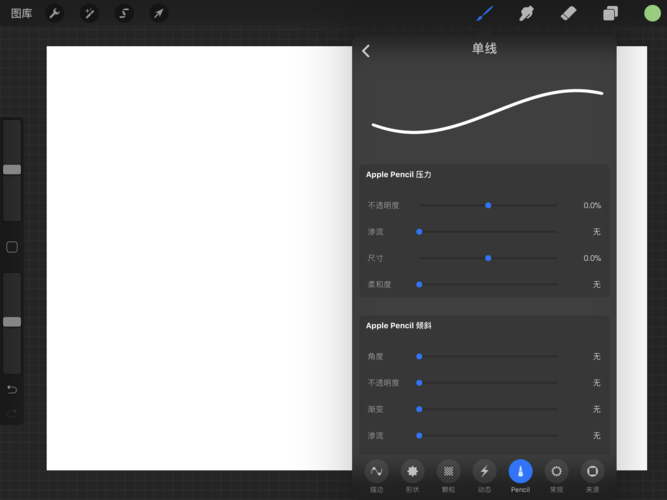Tap the 尺寸 label
The width and height of the screenshot is (667, 500).
coord(375,258)
